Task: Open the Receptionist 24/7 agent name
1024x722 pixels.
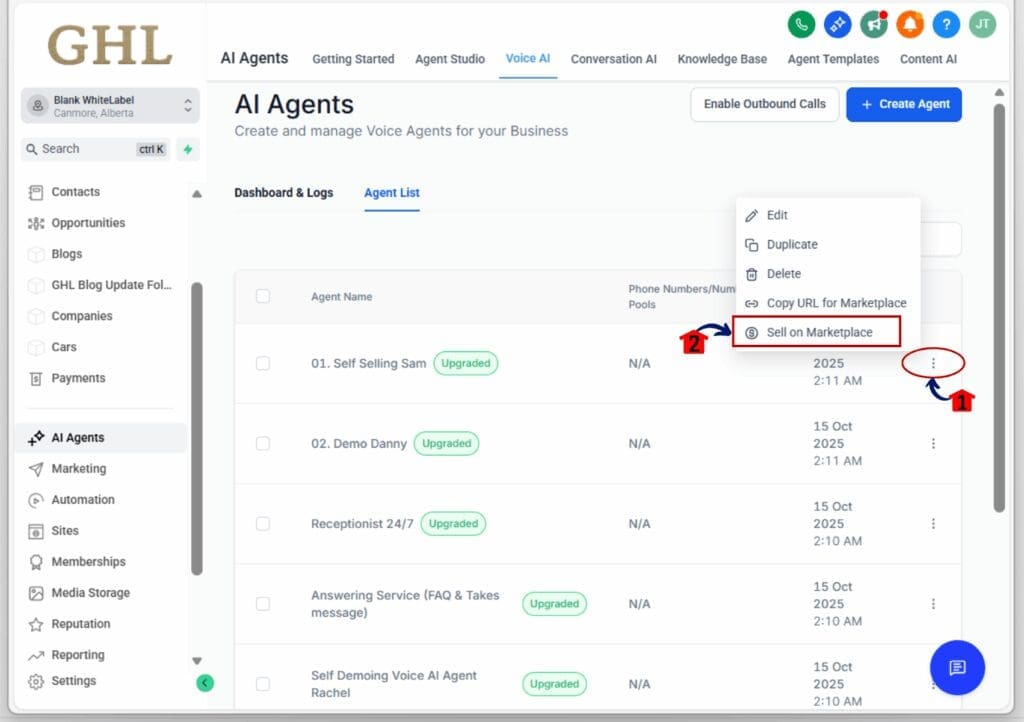Action: tap(362, 524)
